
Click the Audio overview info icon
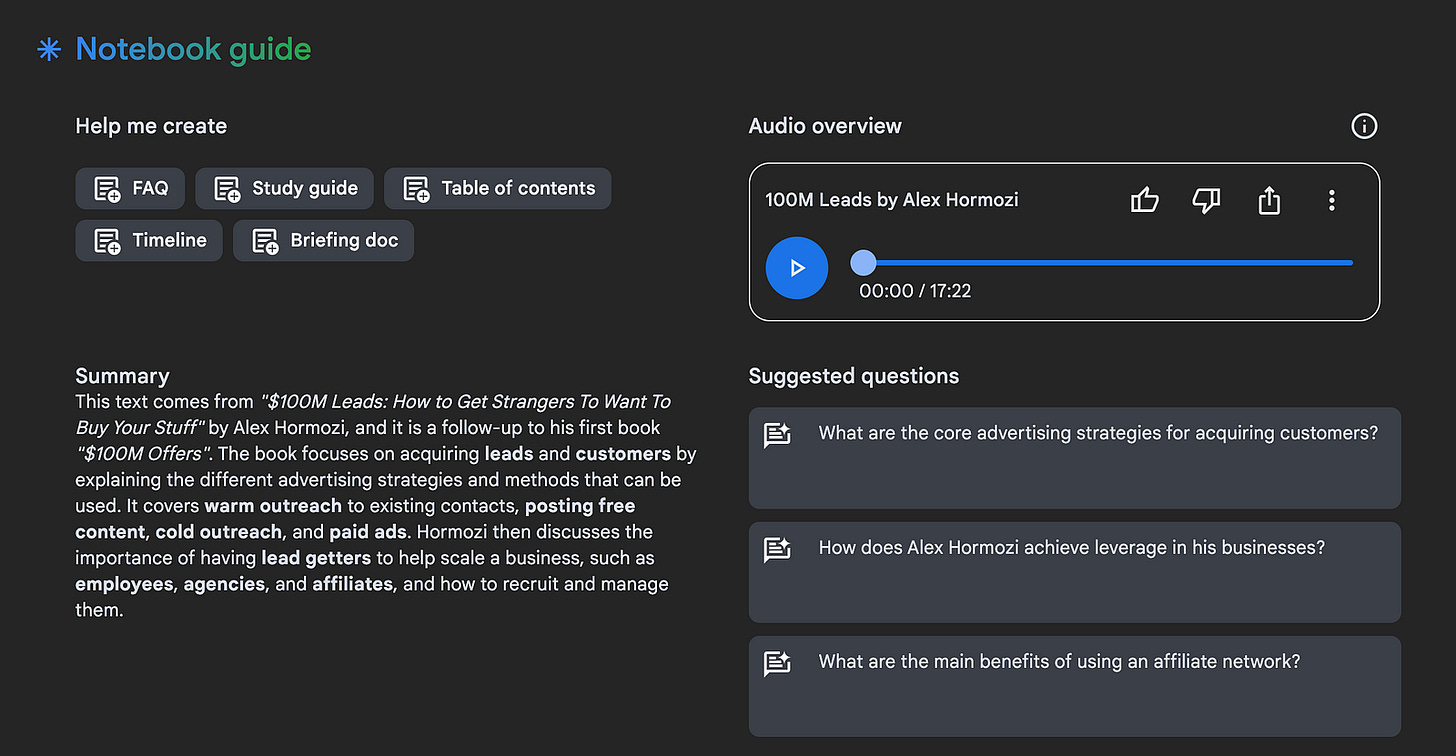point(1364,126)
